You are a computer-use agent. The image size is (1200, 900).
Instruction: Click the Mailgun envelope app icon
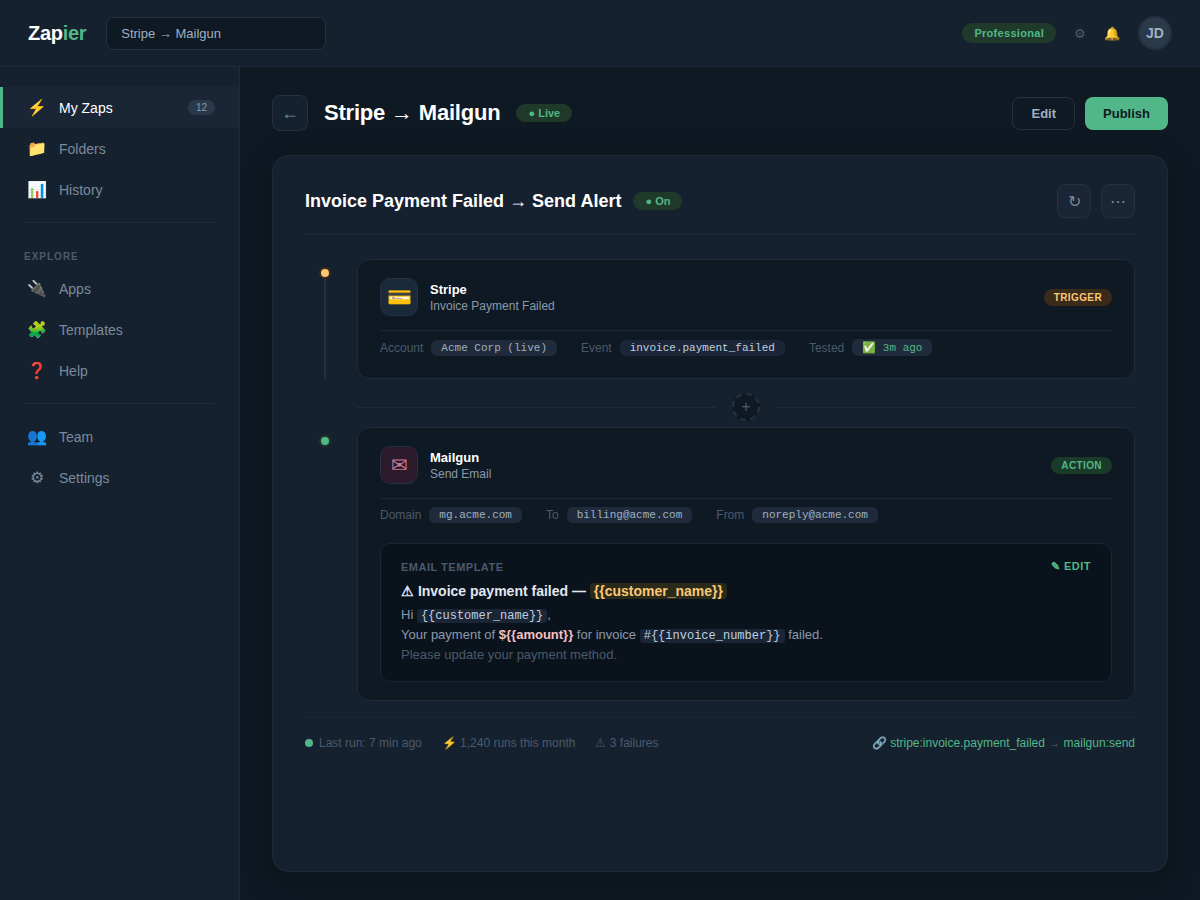tap(399, 465)
